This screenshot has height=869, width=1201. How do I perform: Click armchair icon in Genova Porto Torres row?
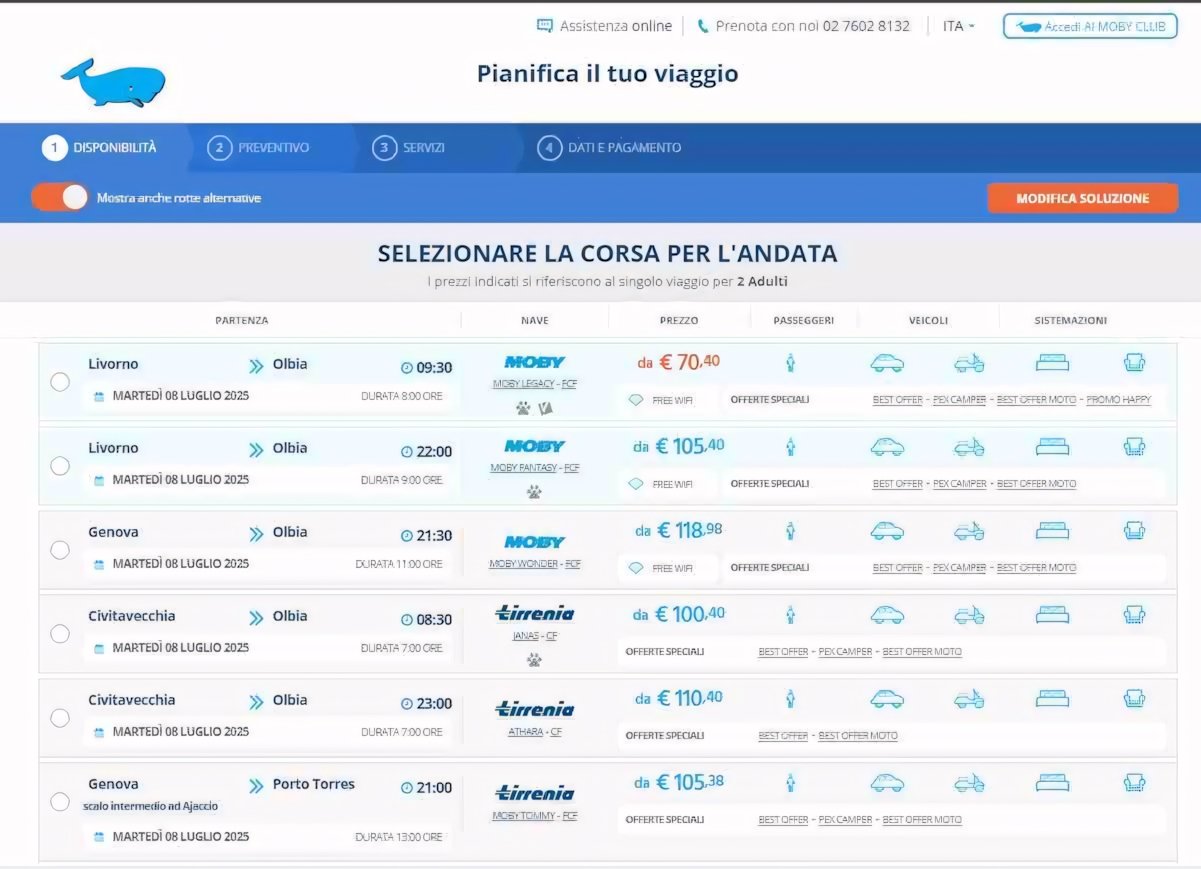pyautogui.click(x=1134, y=783)
